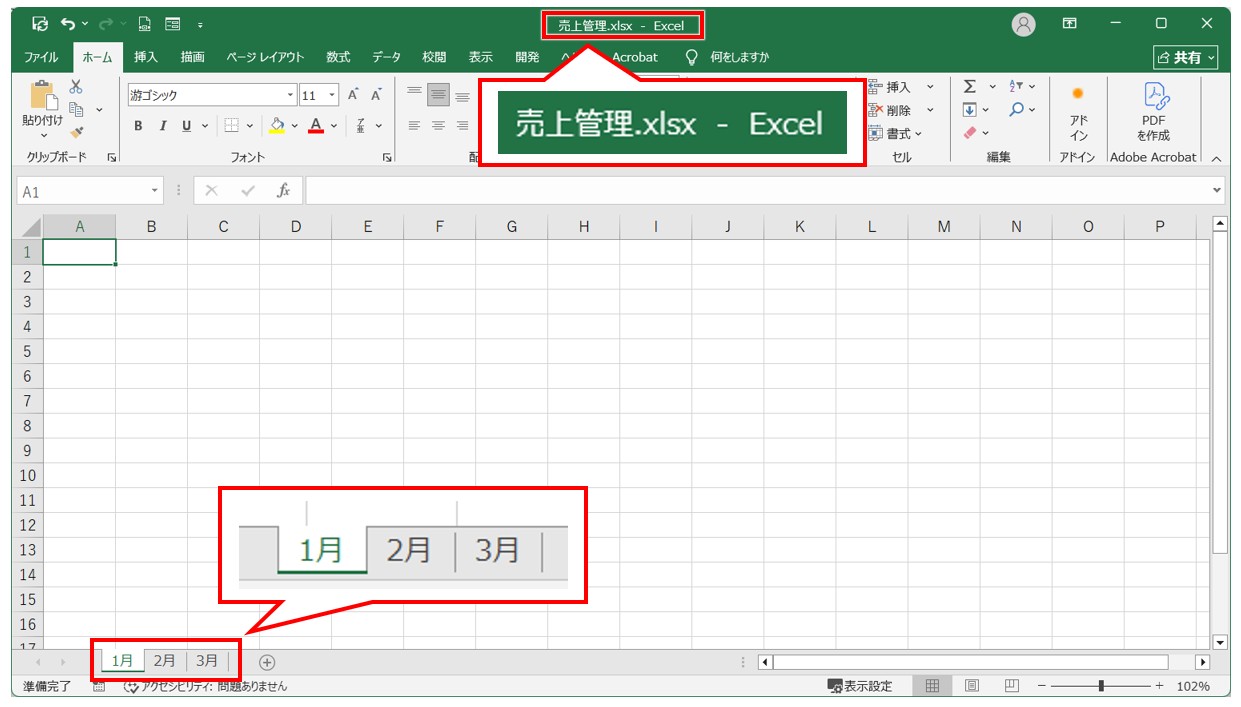
Task: Click the Cut scissors icon
Action: coord(76,88)
